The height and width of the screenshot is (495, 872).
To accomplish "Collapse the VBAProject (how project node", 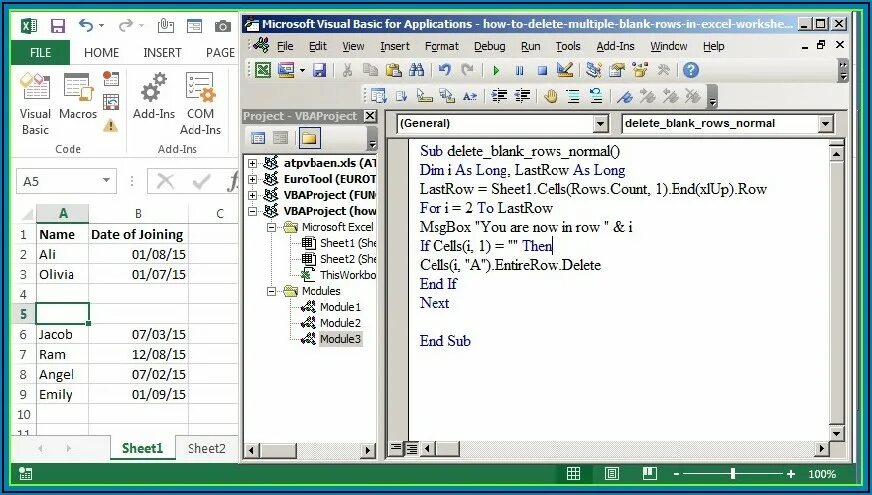I will pos(252,211).
